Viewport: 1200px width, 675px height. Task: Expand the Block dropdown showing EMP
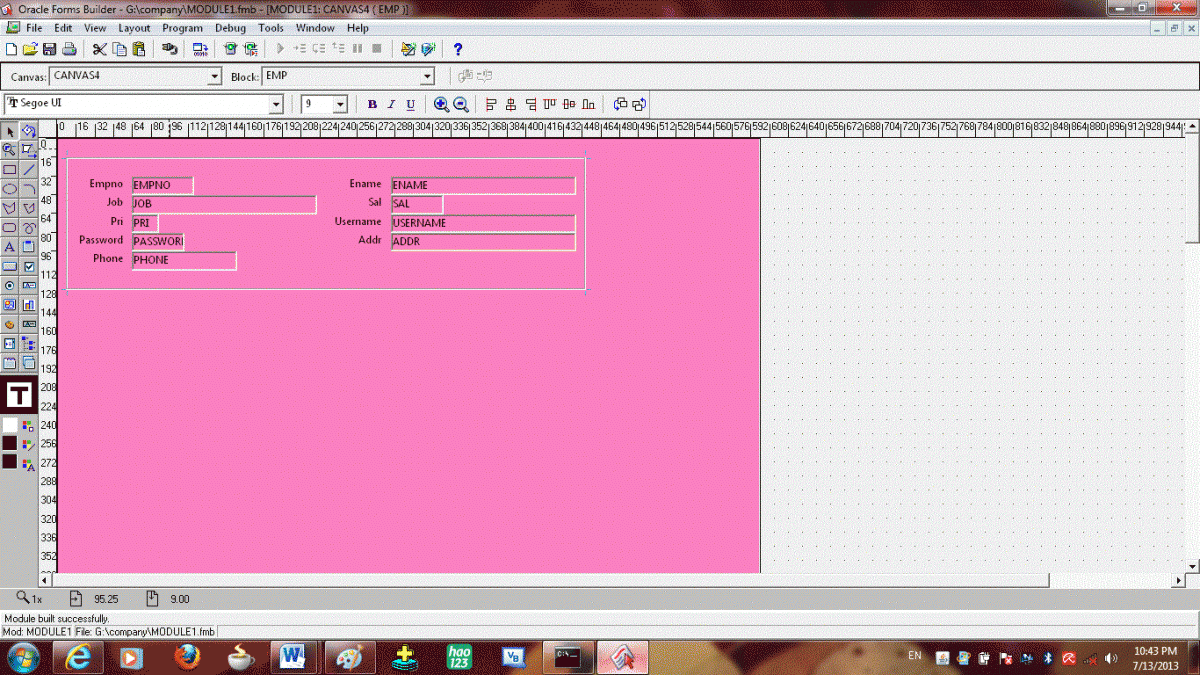[428, 77]
